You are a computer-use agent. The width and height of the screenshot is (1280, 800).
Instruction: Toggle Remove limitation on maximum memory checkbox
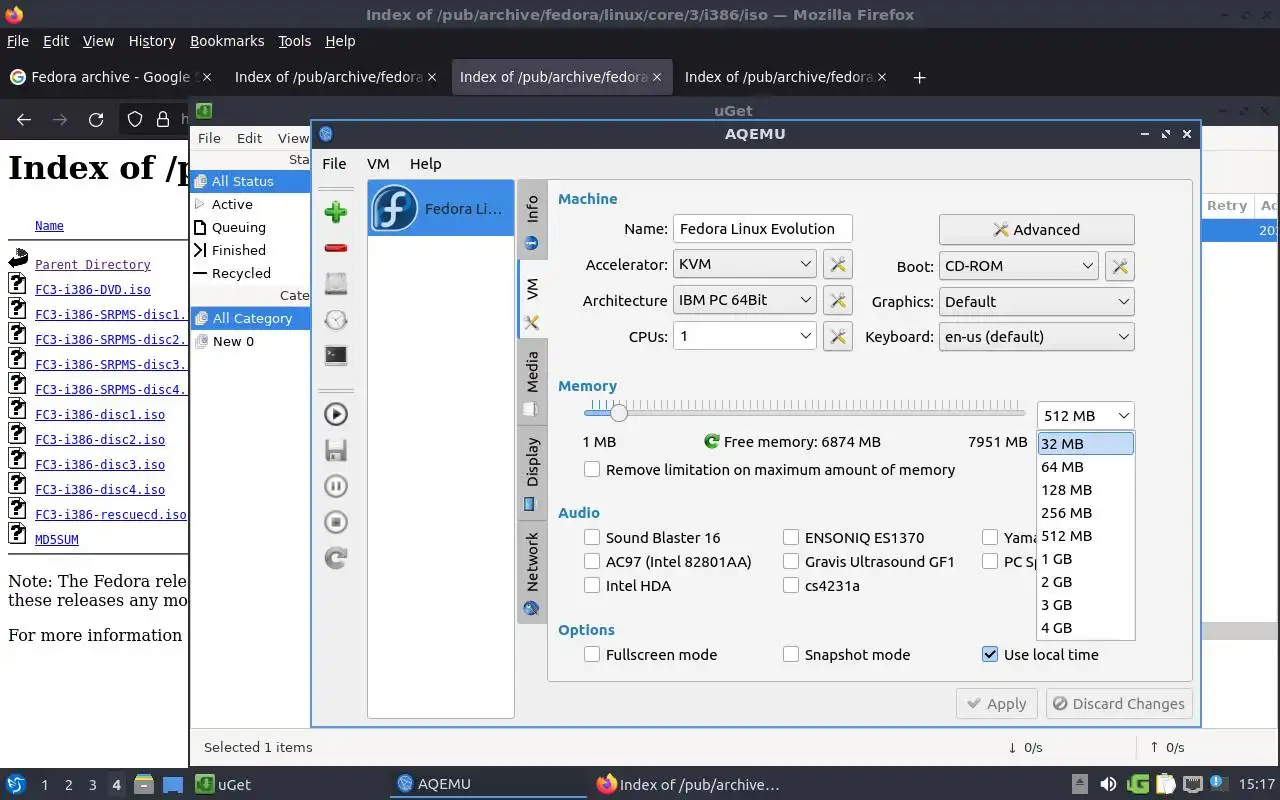click(x=592, y=469)
